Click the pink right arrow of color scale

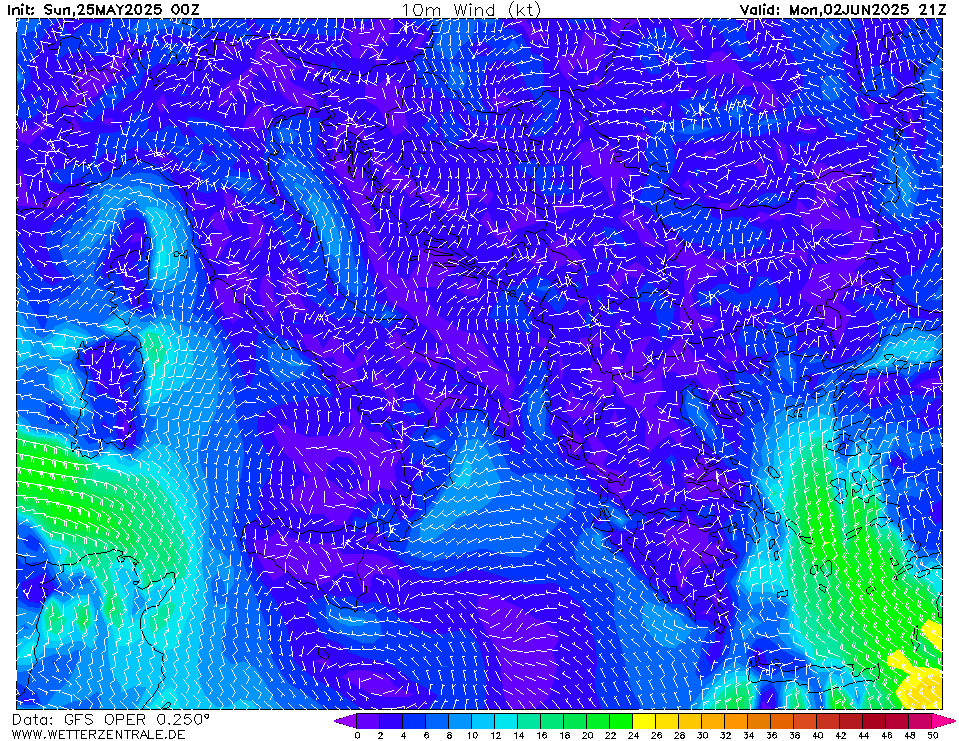[x=943, y=720]
